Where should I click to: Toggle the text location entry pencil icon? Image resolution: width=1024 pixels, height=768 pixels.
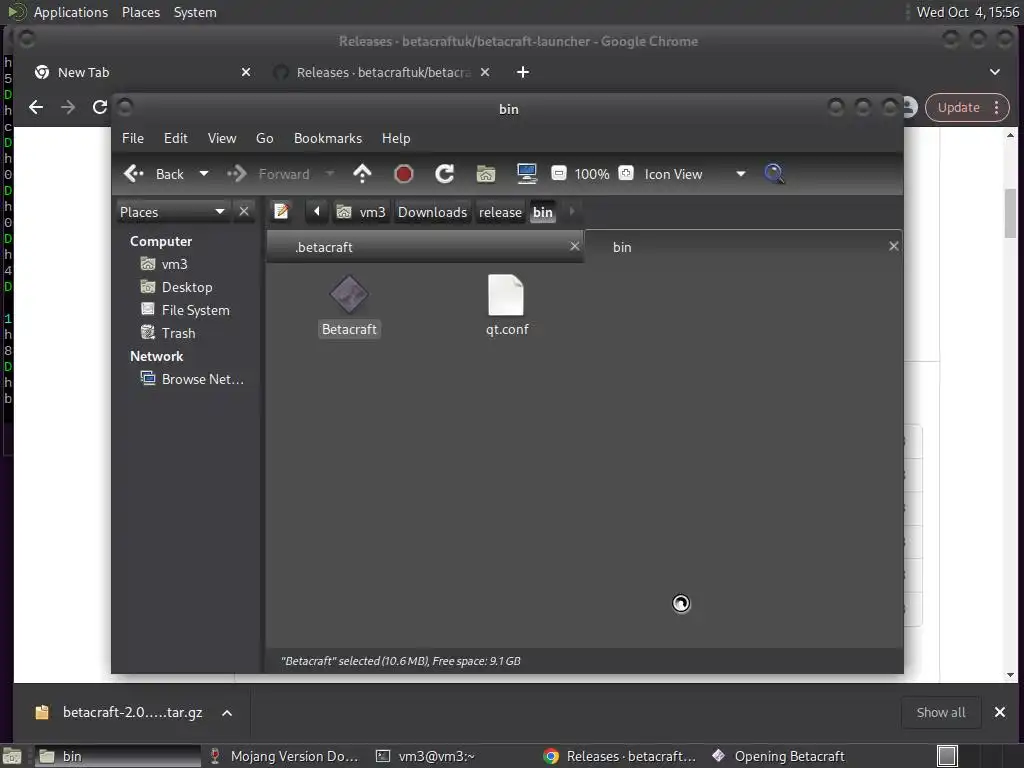pyautogui.click(x=281, y=212)
